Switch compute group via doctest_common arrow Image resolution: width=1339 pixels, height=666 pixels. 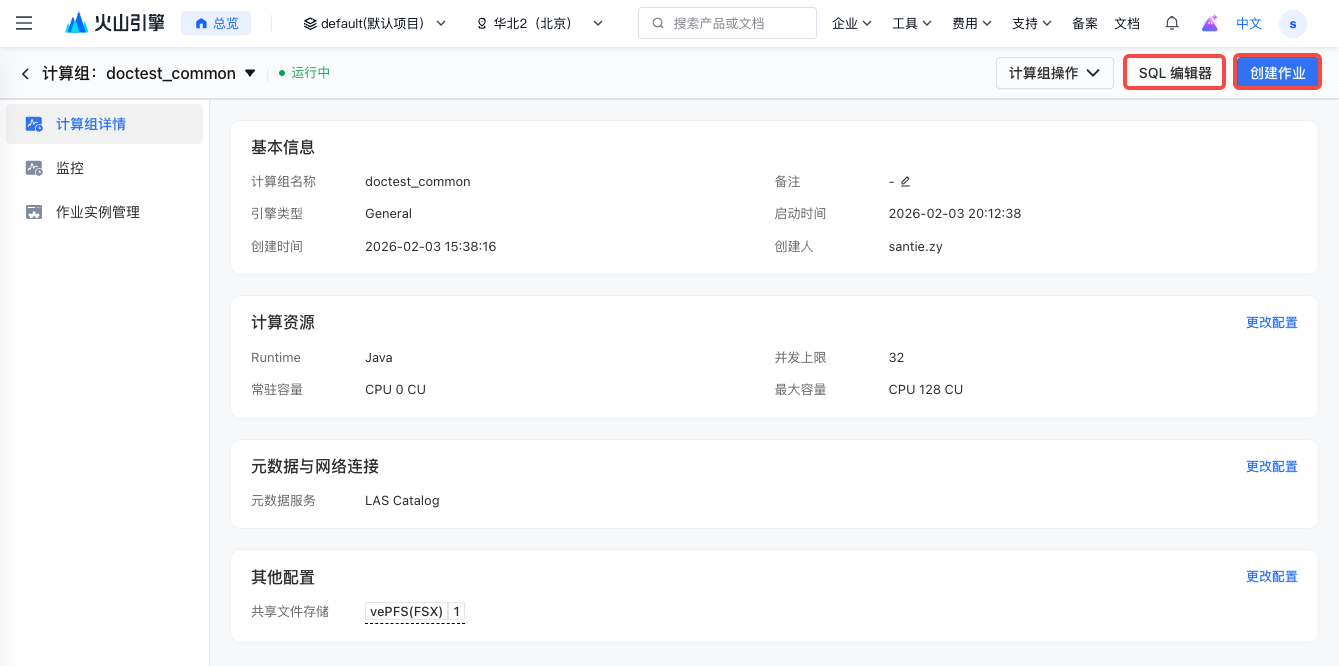250,73
